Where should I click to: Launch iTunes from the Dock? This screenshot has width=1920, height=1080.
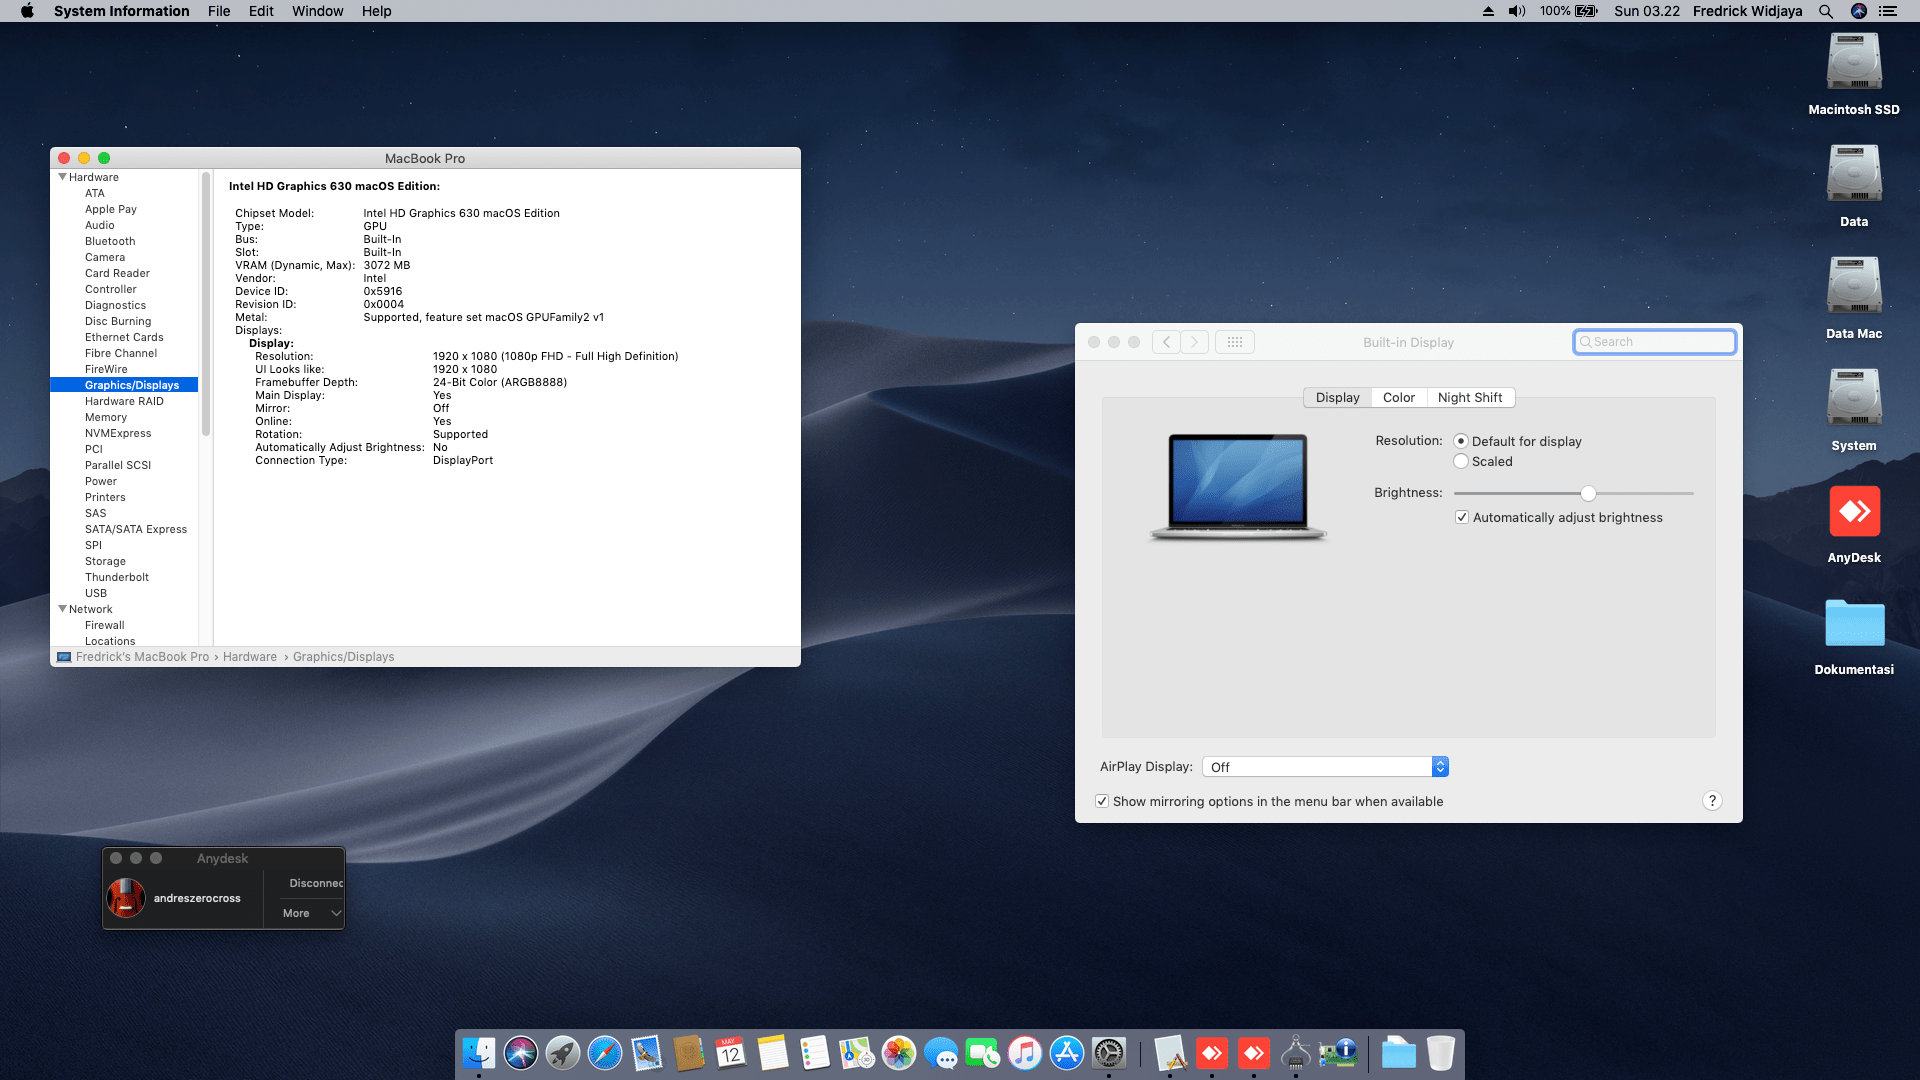[x=1025, y=1053]
